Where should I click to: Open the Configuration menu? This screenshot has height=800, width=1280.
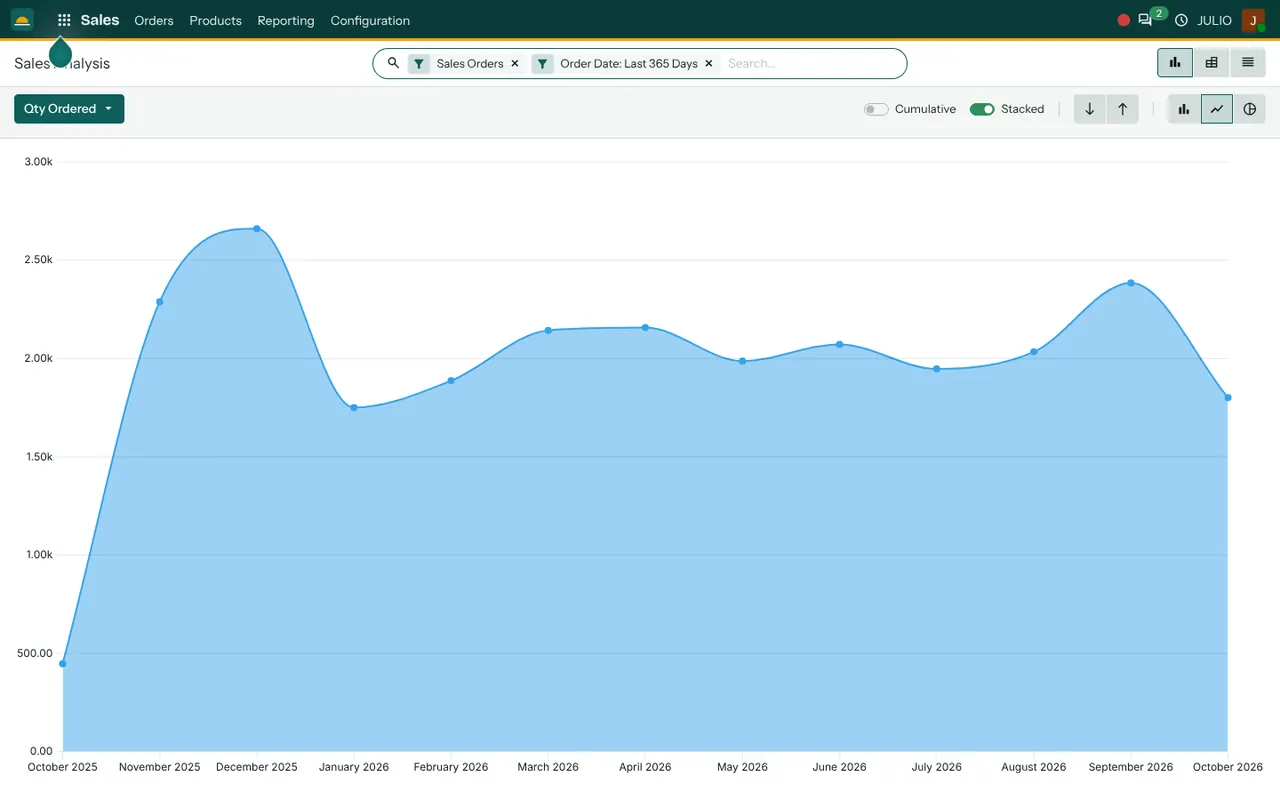pyautogui.click(x=370, y=20)
